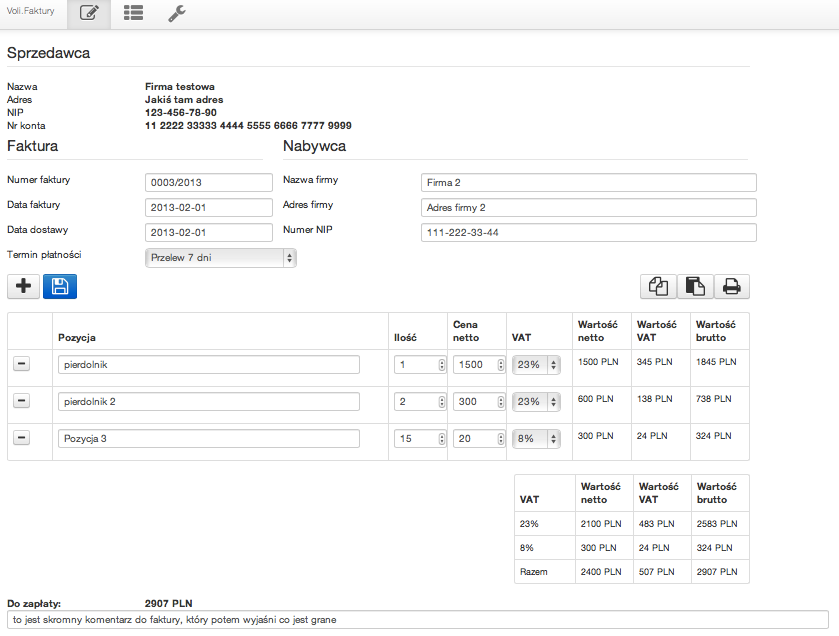Click net price stepper showing 300

(500, 402)
